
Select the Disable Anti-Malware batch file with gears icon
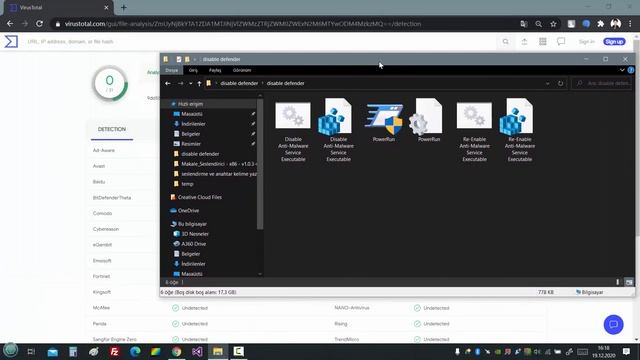293,131
